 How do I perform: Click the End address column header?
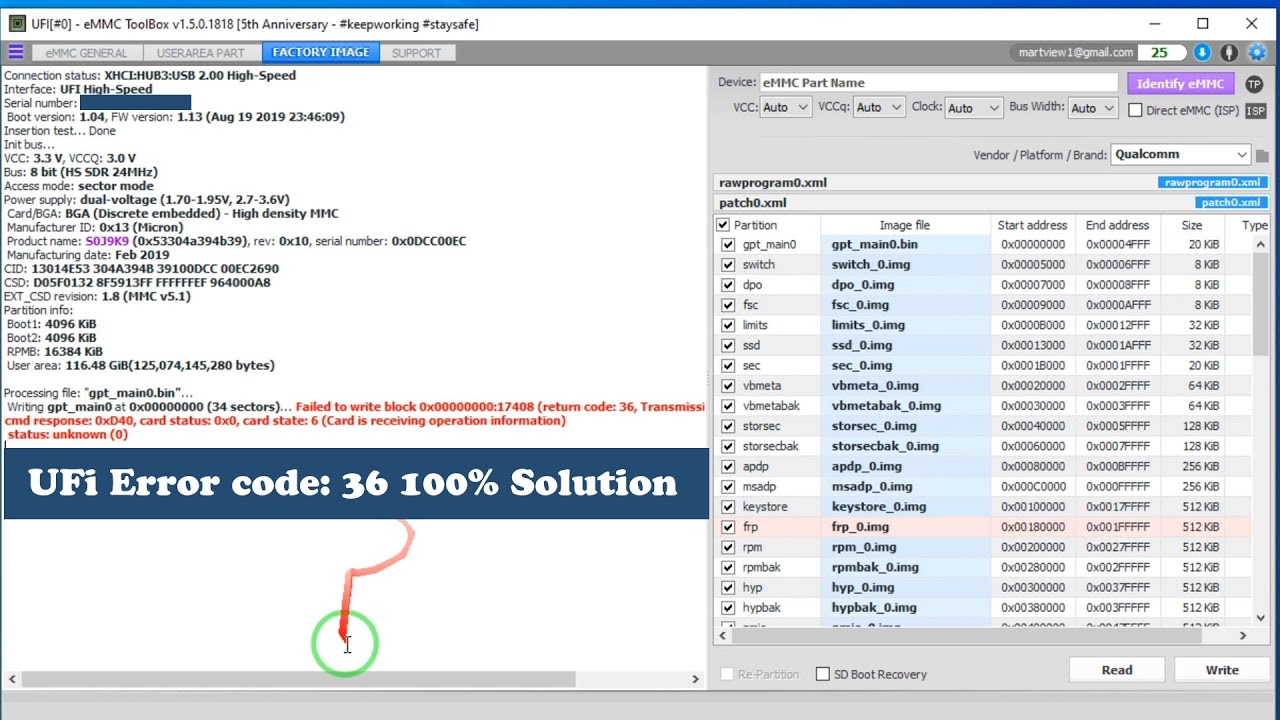(1117, 225)
